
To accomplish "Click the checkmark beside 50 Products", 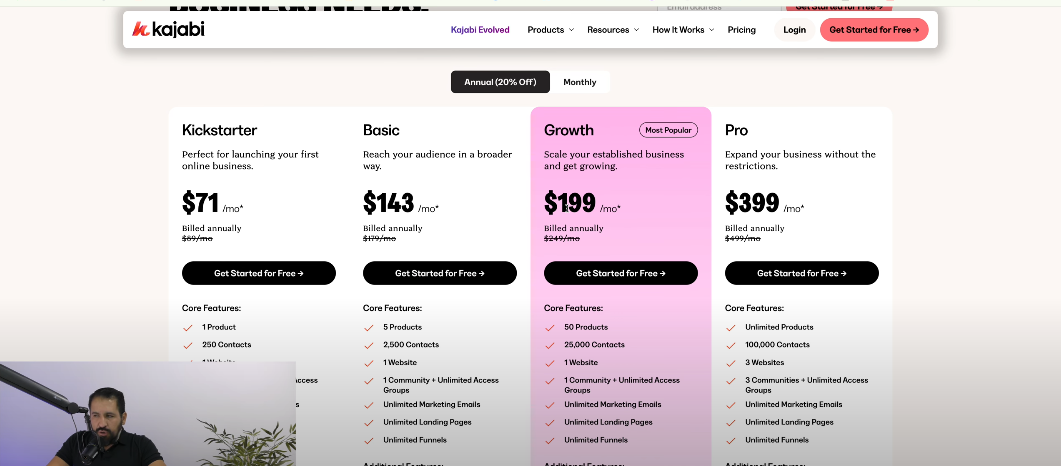I will (x=549, y=328).
